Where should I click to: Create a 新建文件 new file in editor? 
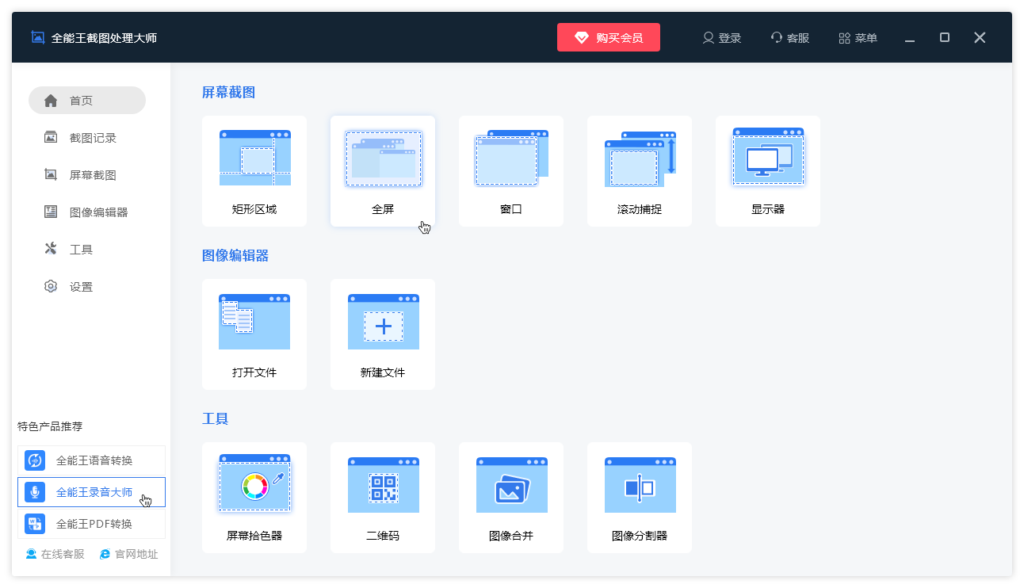click(x=383, y=333)
